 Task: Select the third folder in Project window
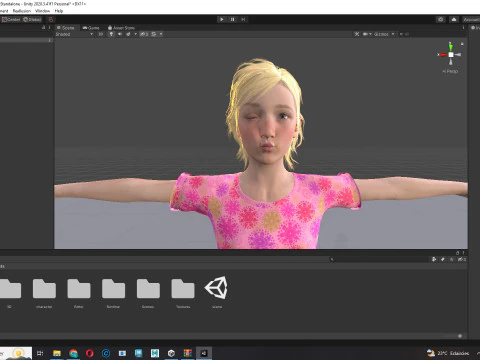pyautogui.click(x=79, y=289)
